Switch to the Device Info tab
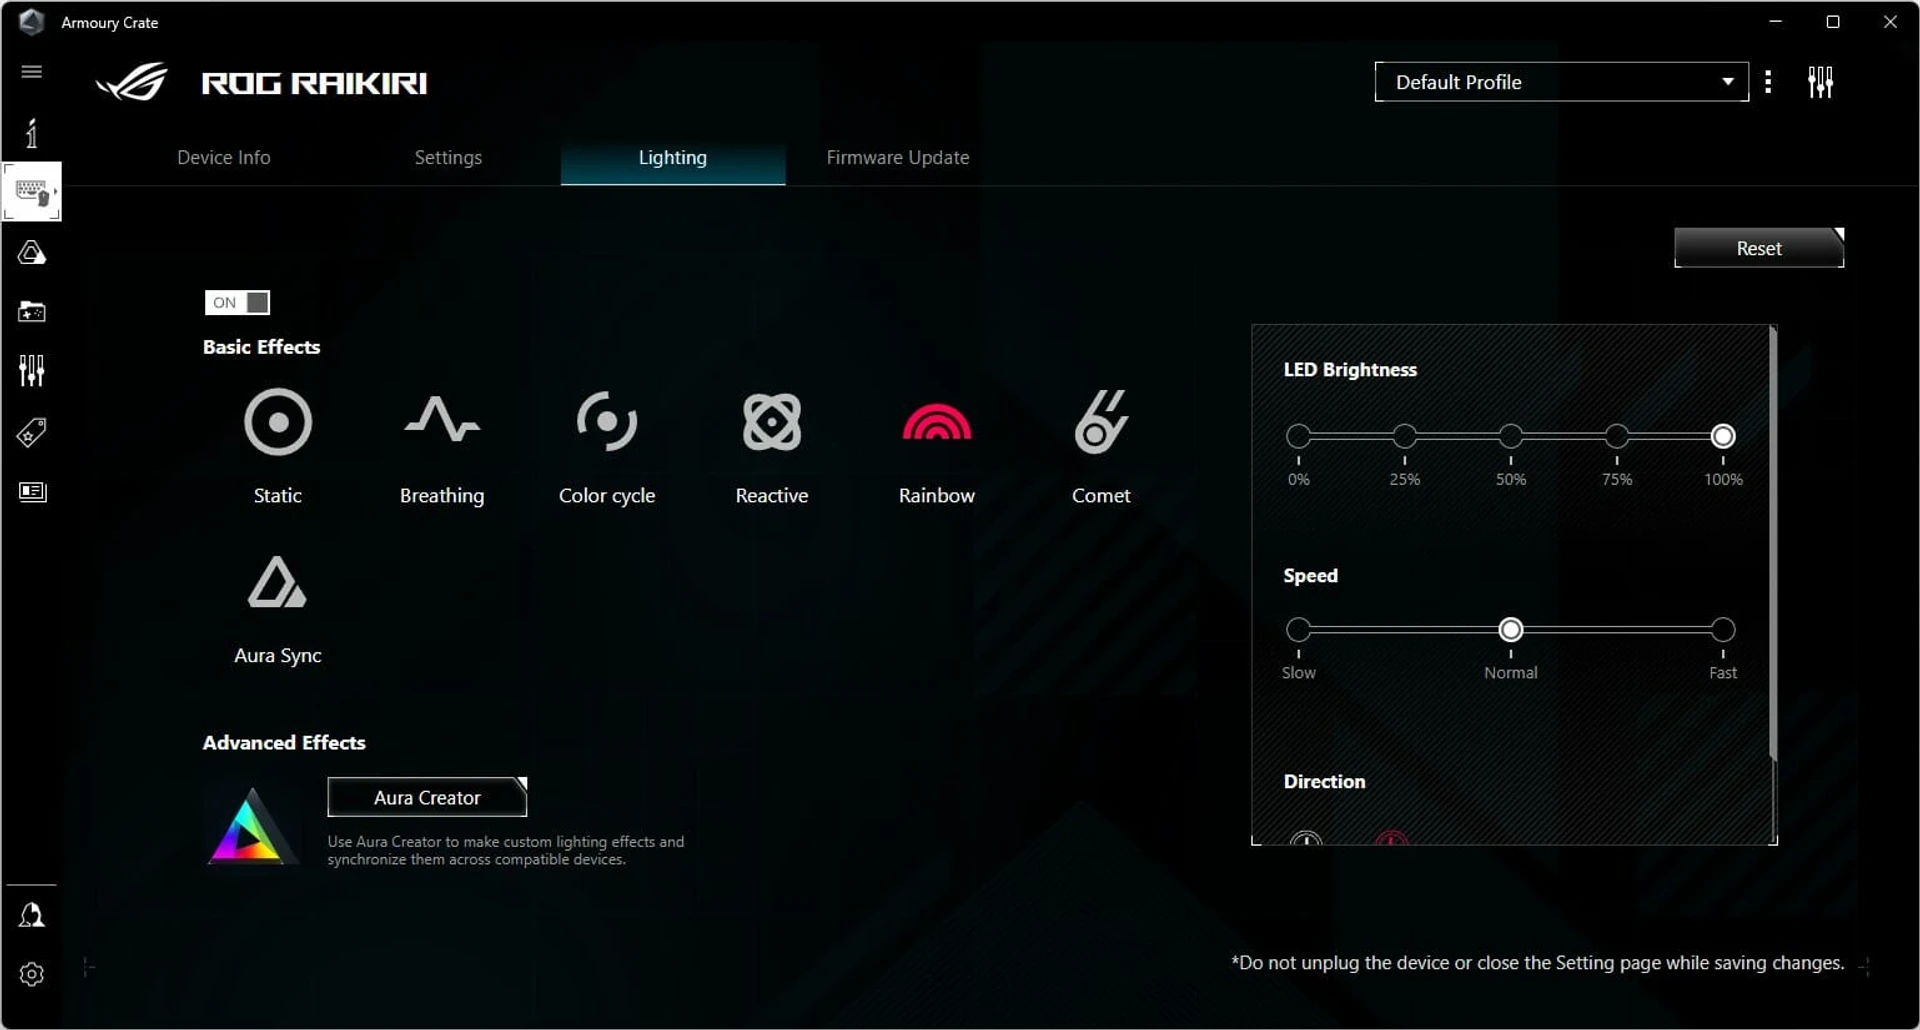 coord(224,158)
